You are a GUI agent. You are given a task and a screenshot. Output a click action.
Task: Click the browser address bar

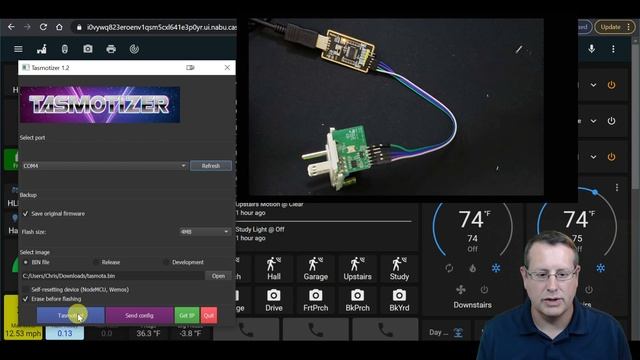pos(155,27)
